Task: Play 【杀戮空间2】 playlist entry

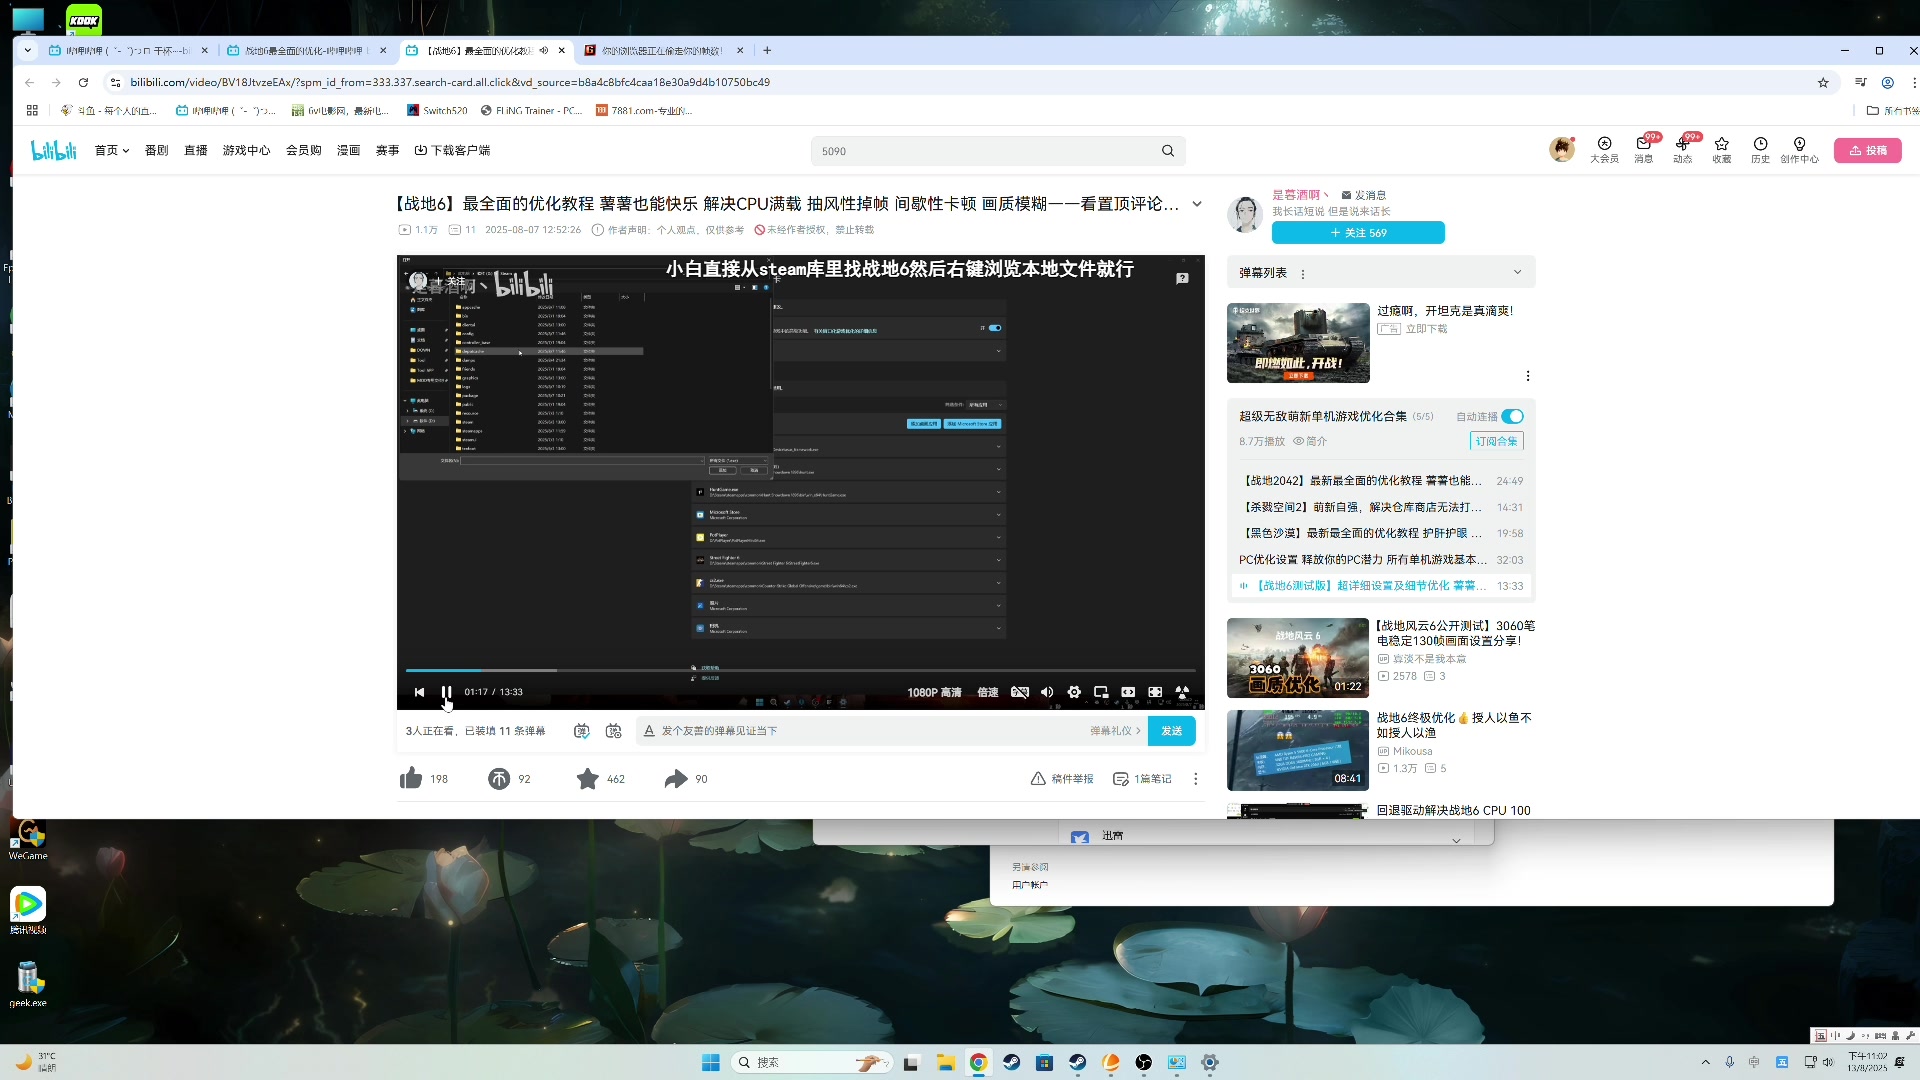Action: coord(1381,507)
